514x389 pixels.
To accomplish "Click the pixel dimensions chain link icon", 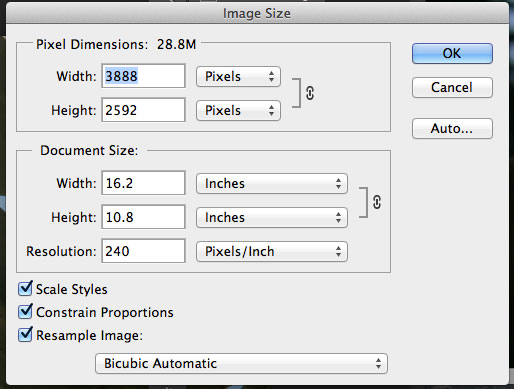I will (x=310, y=93).
